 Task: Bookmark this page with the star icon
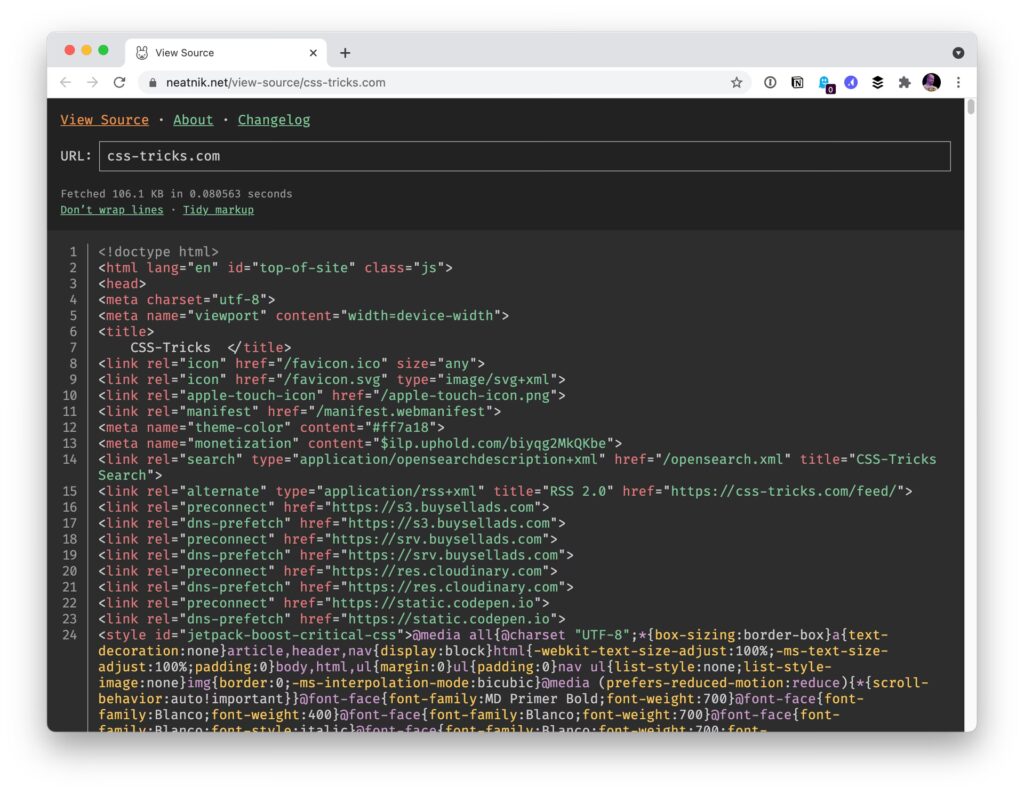(x=737, y=83)
